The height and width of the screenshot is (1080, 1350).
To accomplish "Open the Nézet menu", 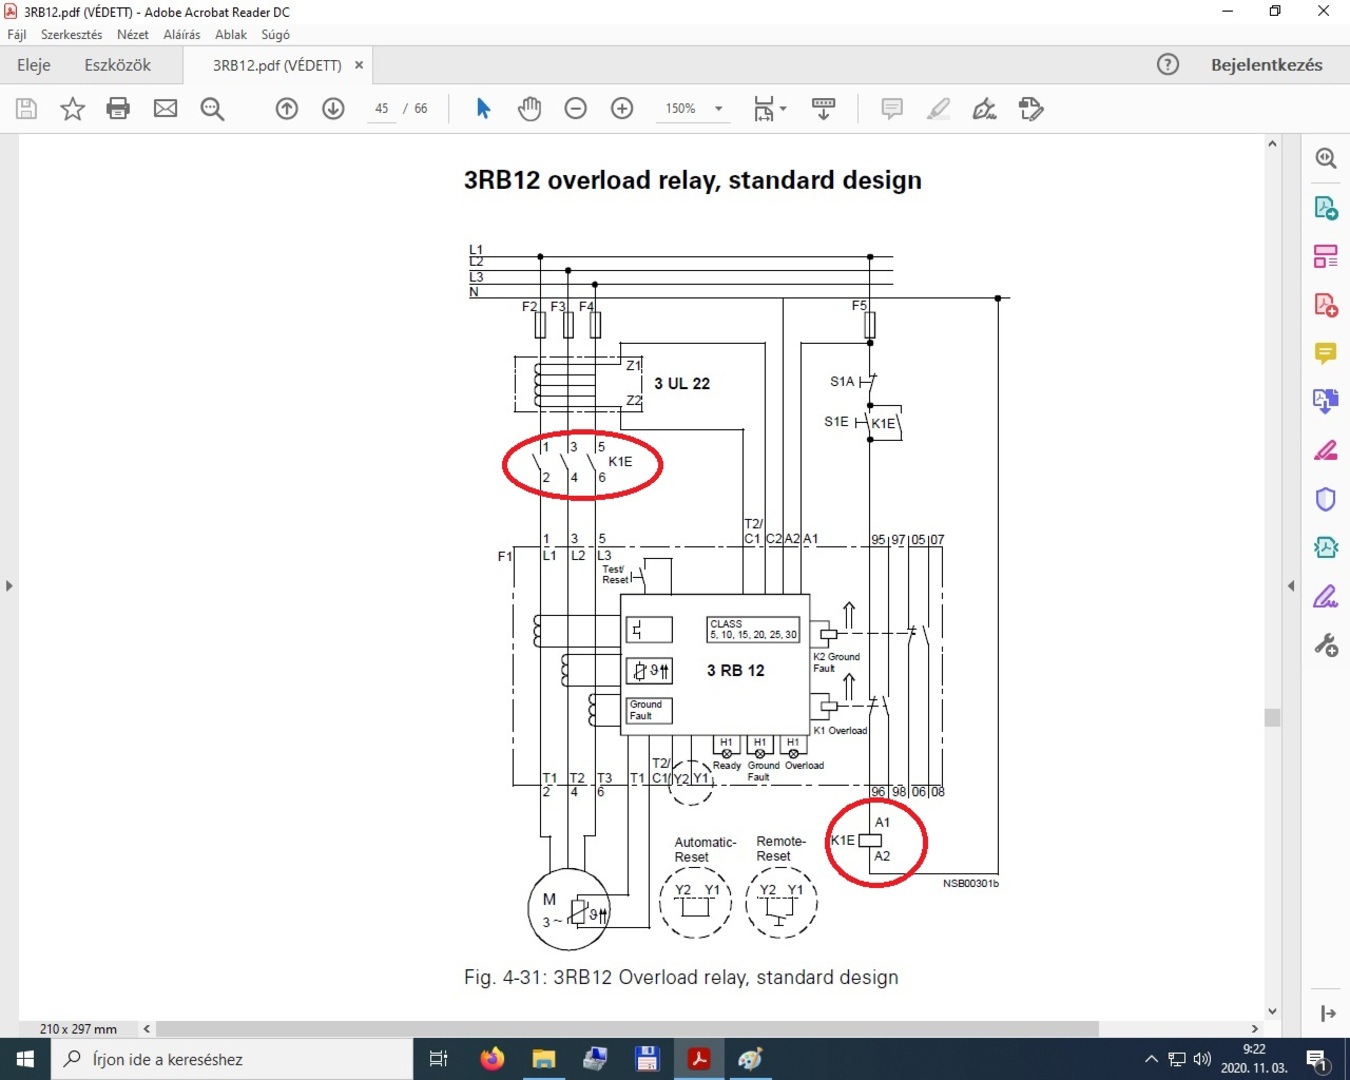I will coord(132,34).
